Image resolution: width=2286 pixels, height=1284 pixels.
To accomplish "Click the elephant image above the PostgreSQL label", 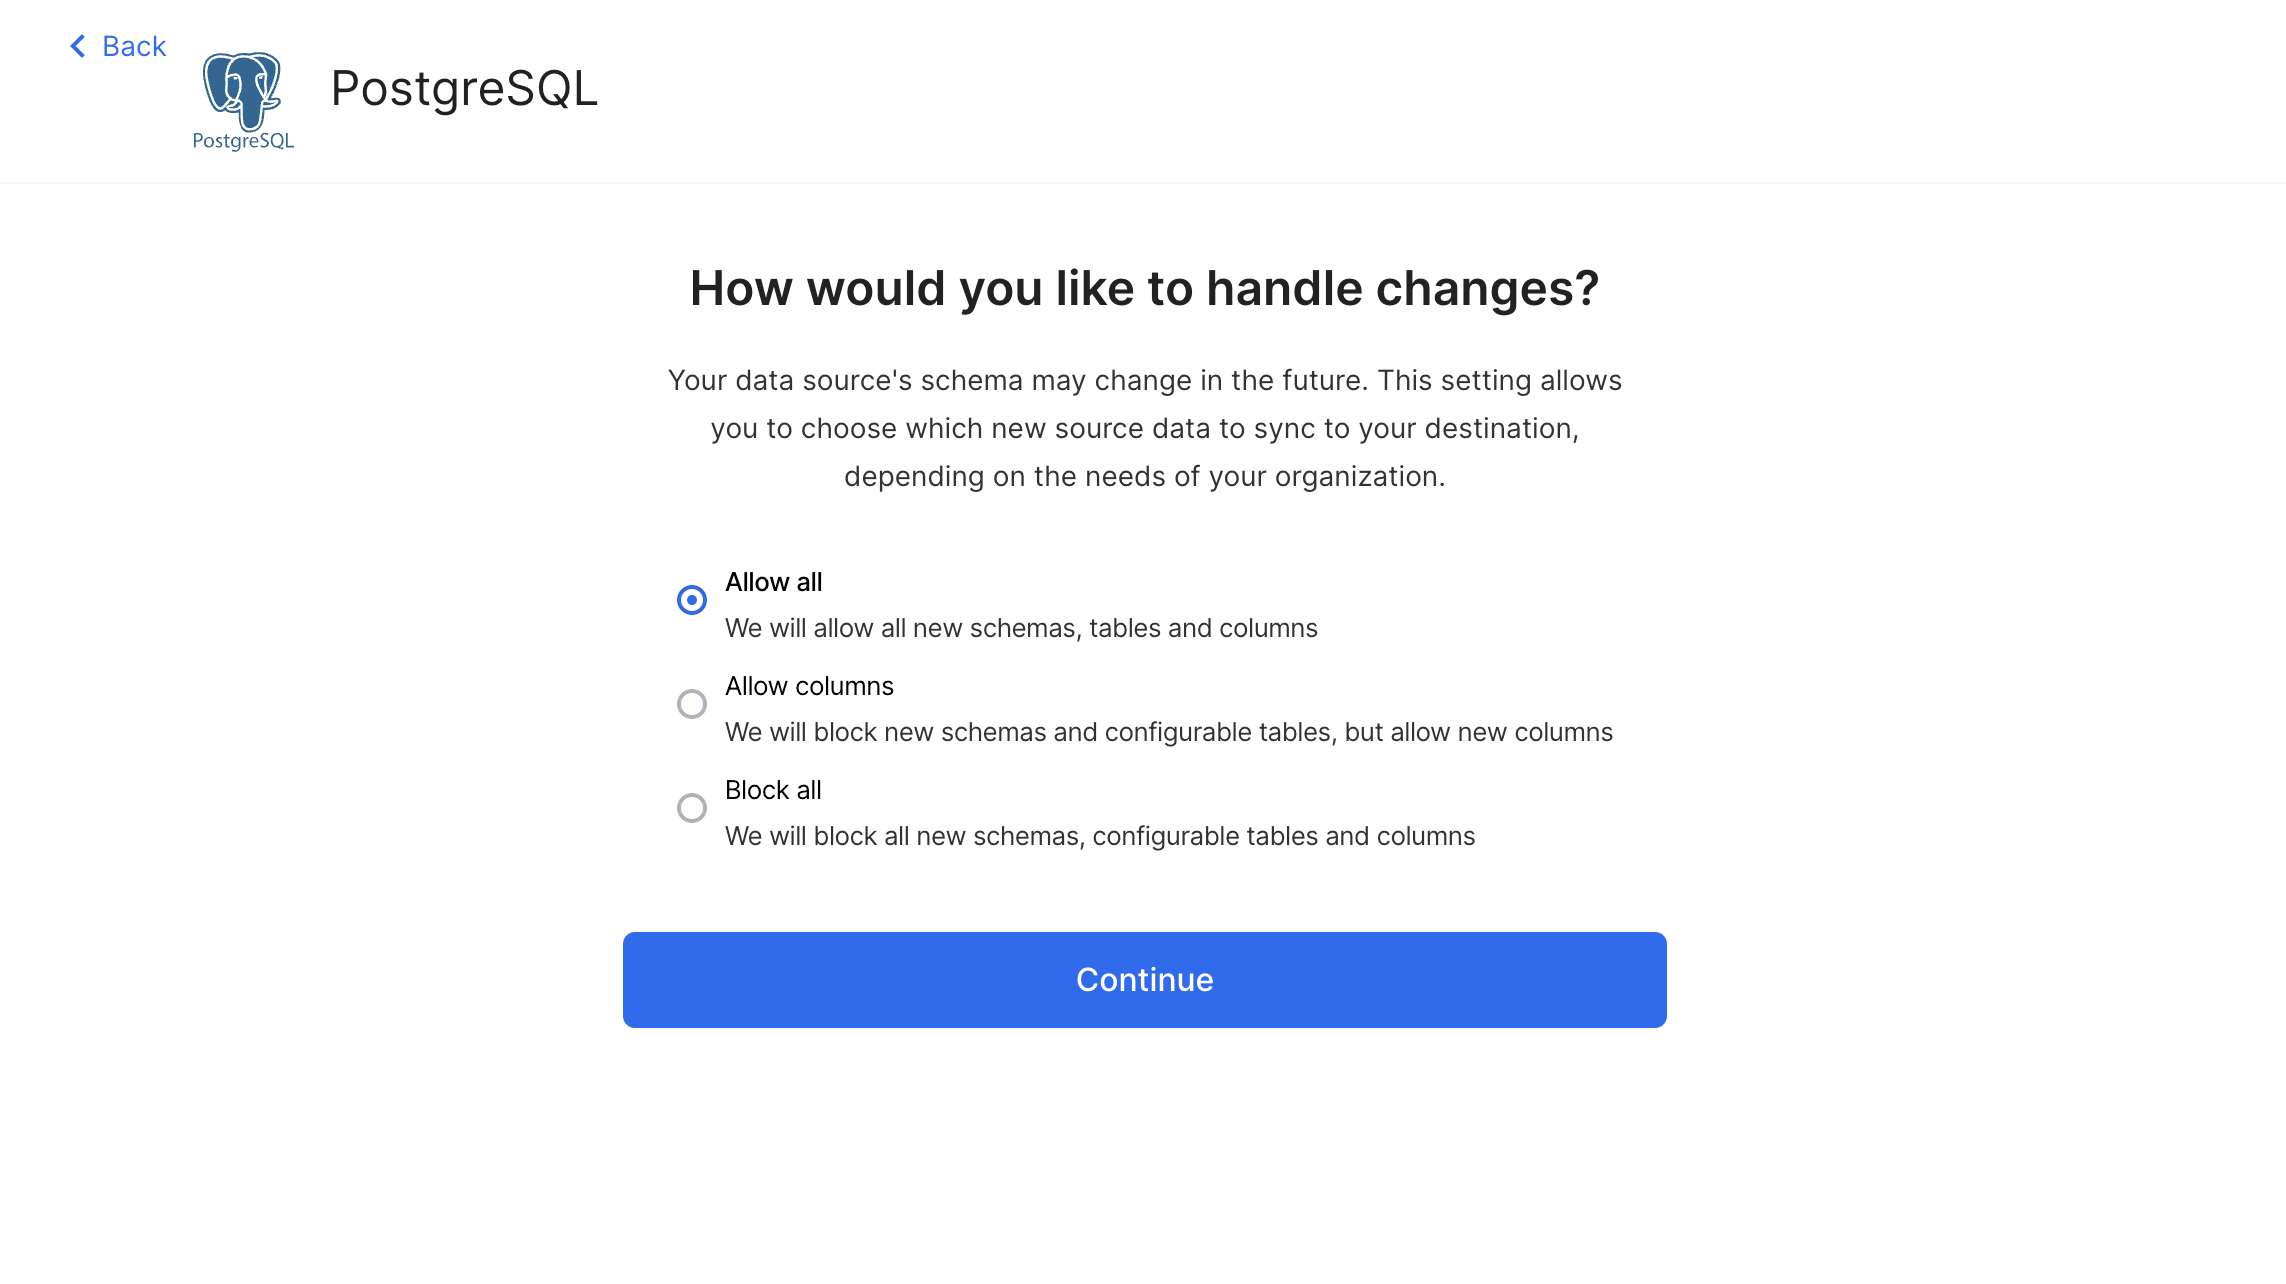I will 243,90.
